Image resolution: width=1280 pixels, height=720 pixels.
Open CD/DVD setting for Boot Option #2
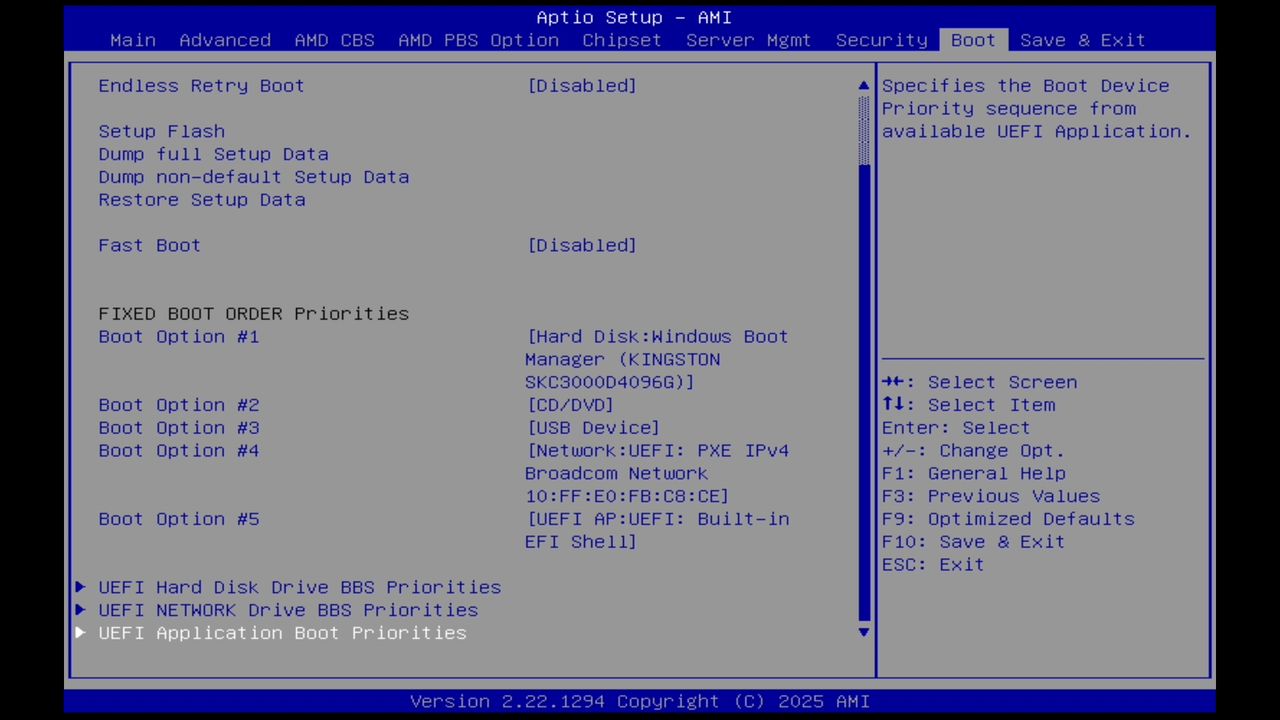570,404
